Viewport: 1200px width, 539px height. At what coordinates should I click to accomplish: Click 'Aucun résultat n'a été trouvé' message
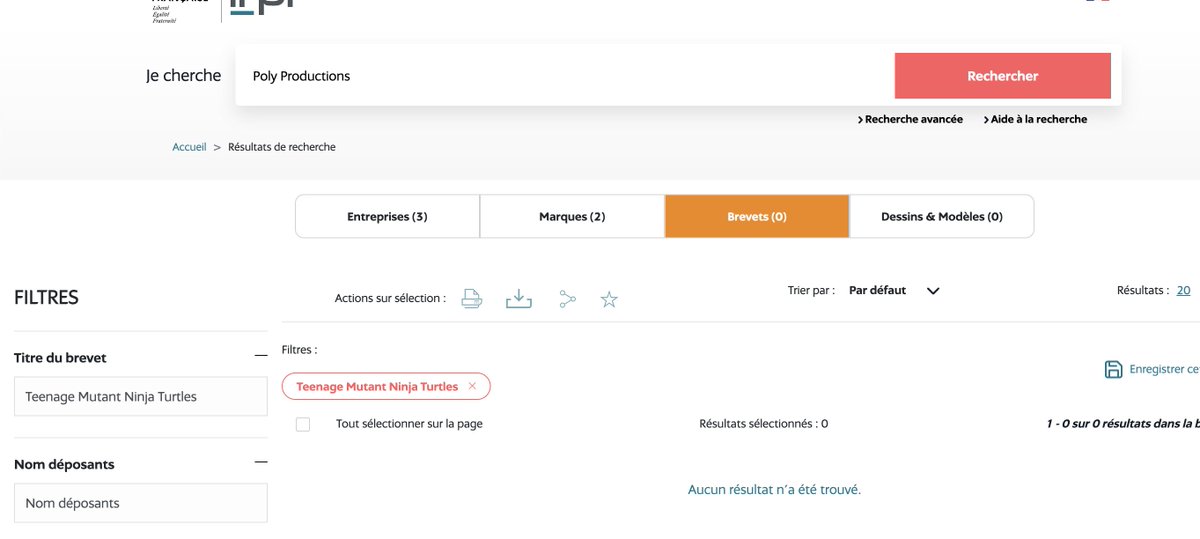tap(774, 490)
